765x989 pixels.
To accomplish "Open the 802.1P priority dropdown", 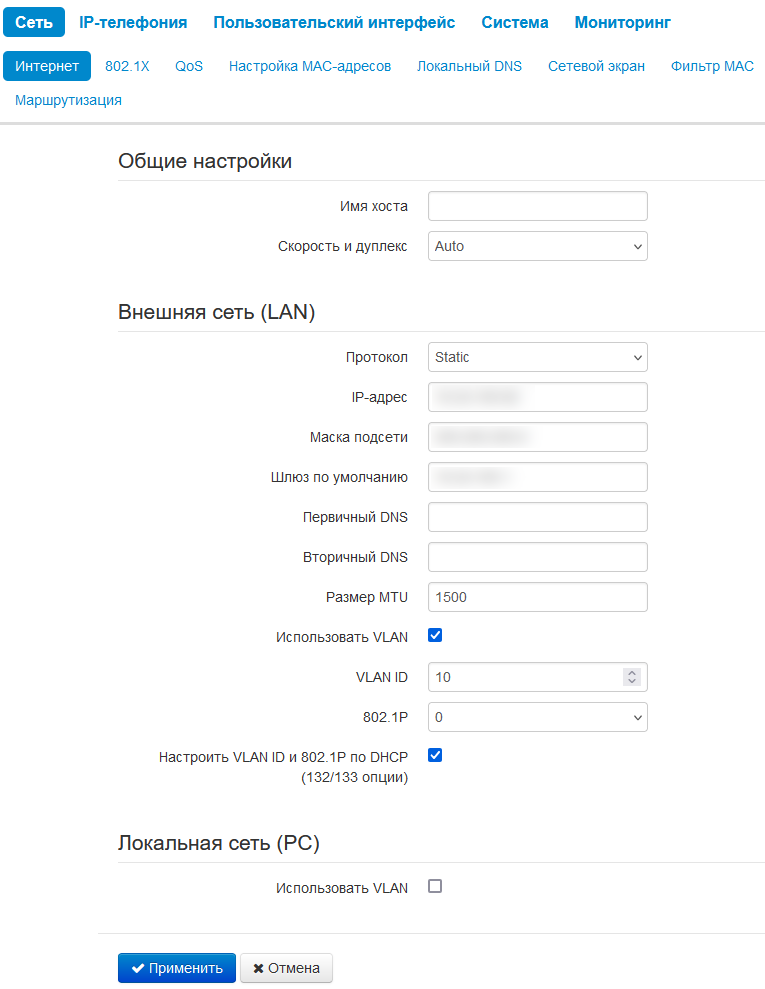I will pos(537,717).
